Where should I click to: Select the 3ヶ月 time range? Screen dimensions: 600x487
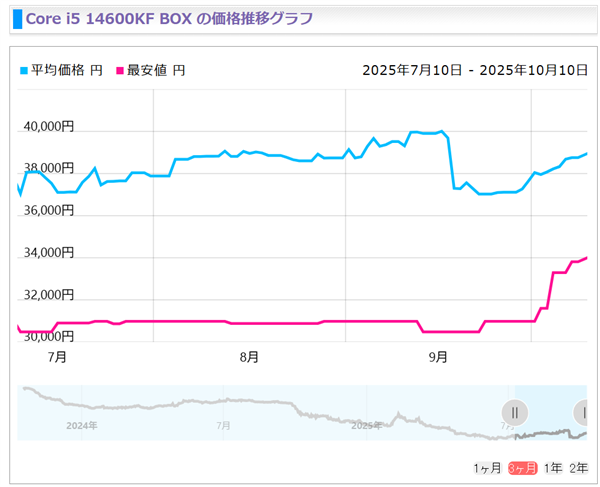tap(523, 468)
